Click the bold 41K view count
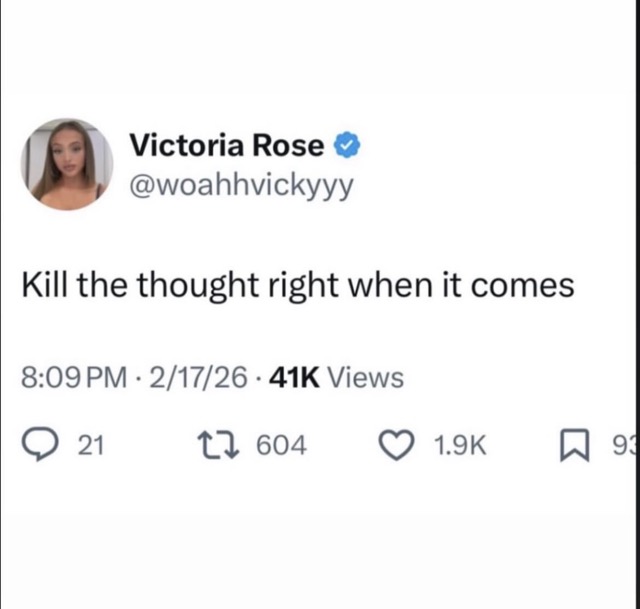Viewport: 640px width, 609px height. (294, 377)
